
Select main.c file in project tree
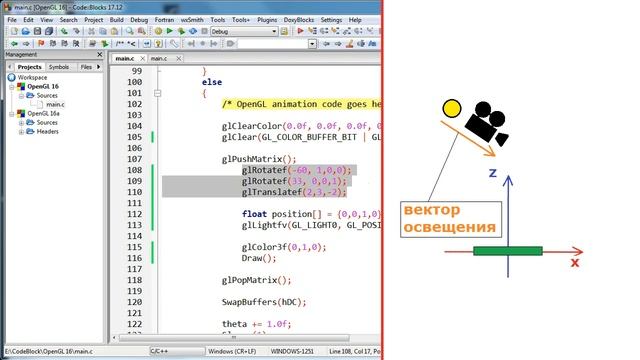coord(55,104)
